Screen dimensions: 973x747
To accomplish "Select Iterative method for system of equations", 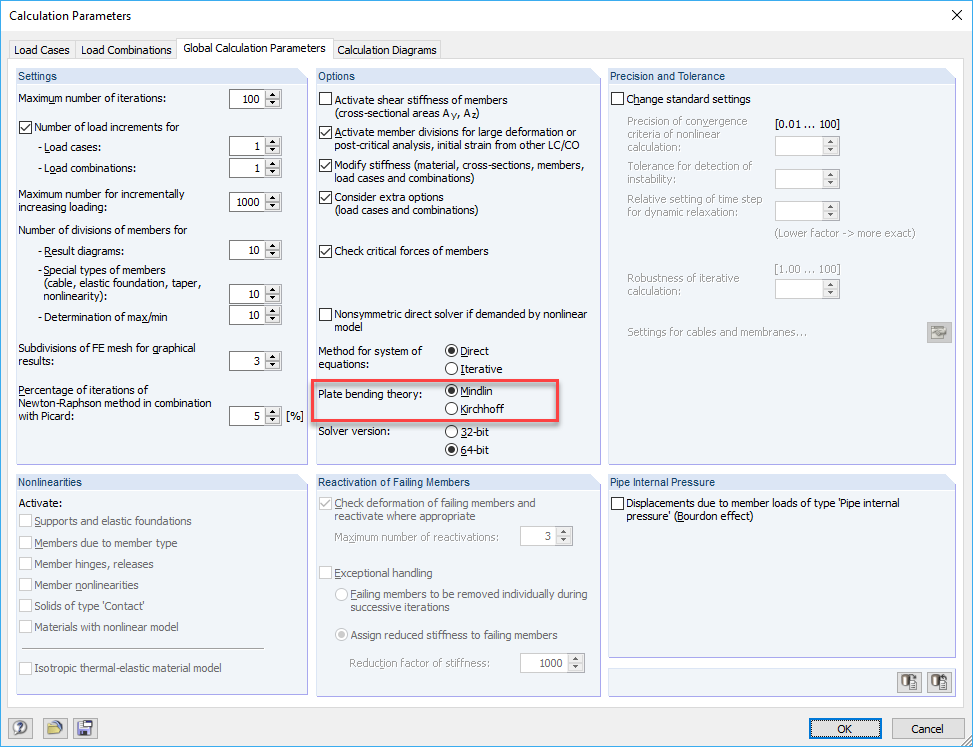I will point(452,369).
